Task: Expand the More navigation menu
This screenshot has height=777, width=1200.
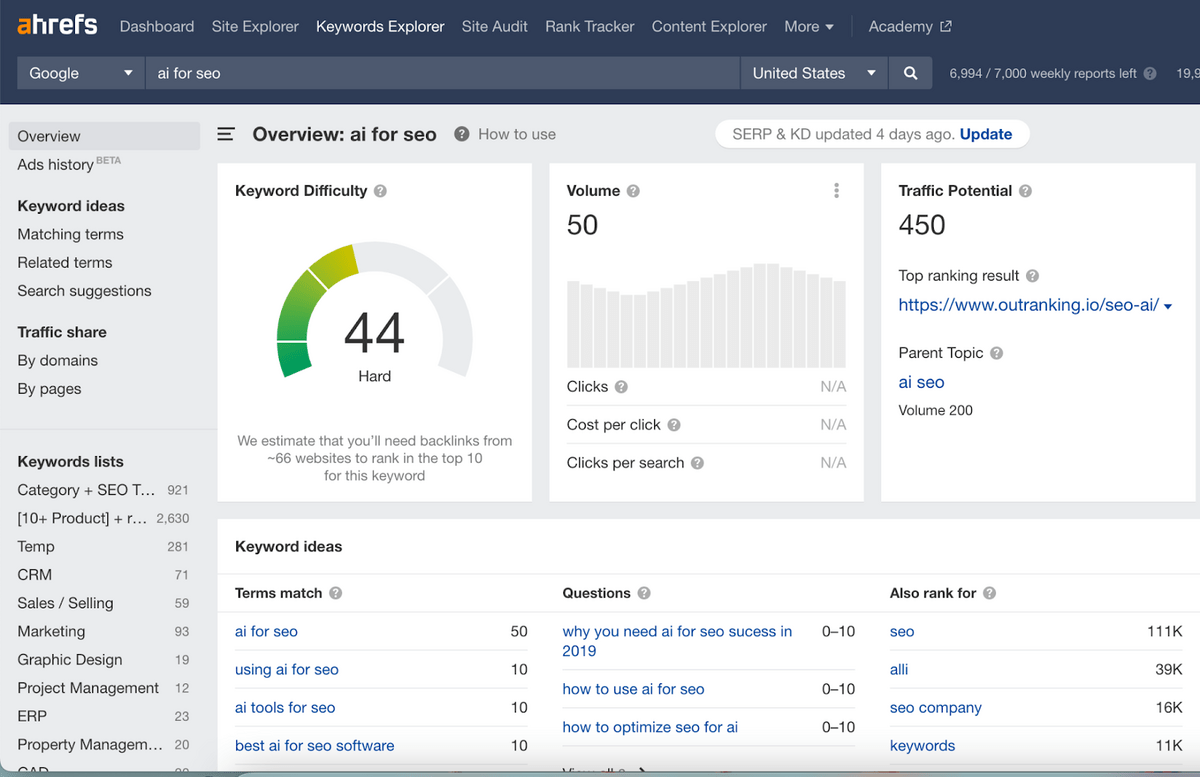Action: coord(809,27)
